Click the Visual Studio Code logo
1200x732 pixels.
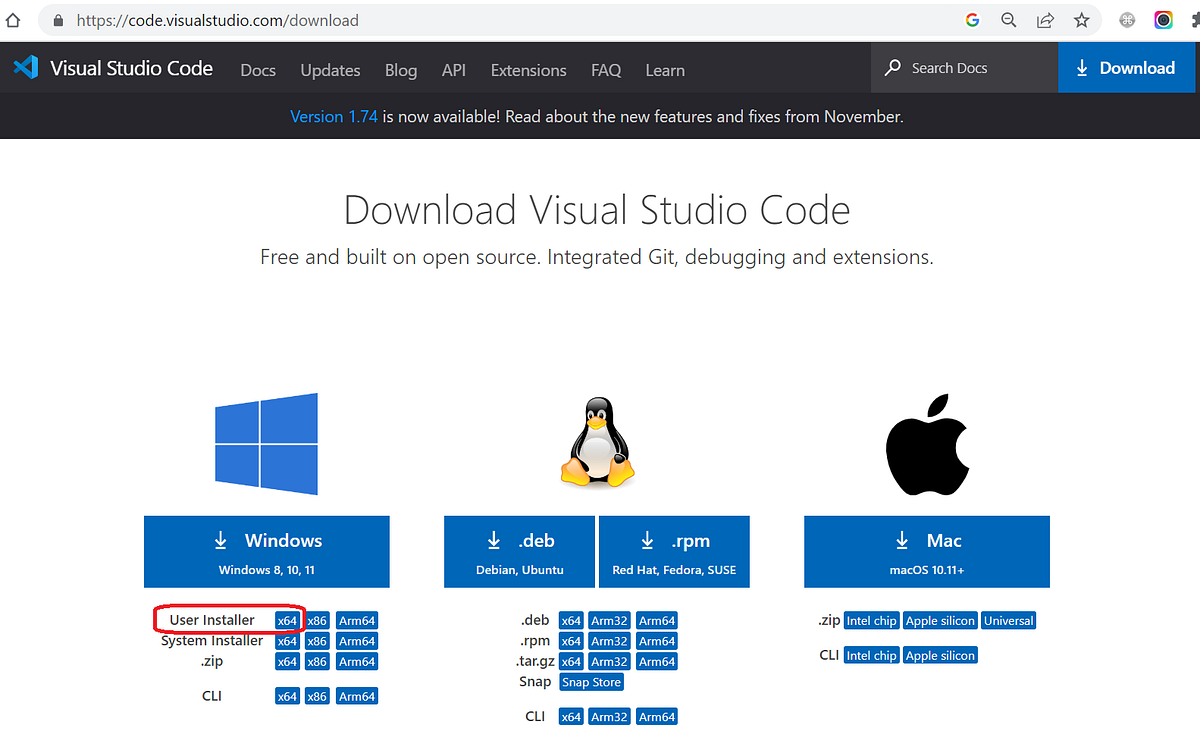tap(25, 67)
